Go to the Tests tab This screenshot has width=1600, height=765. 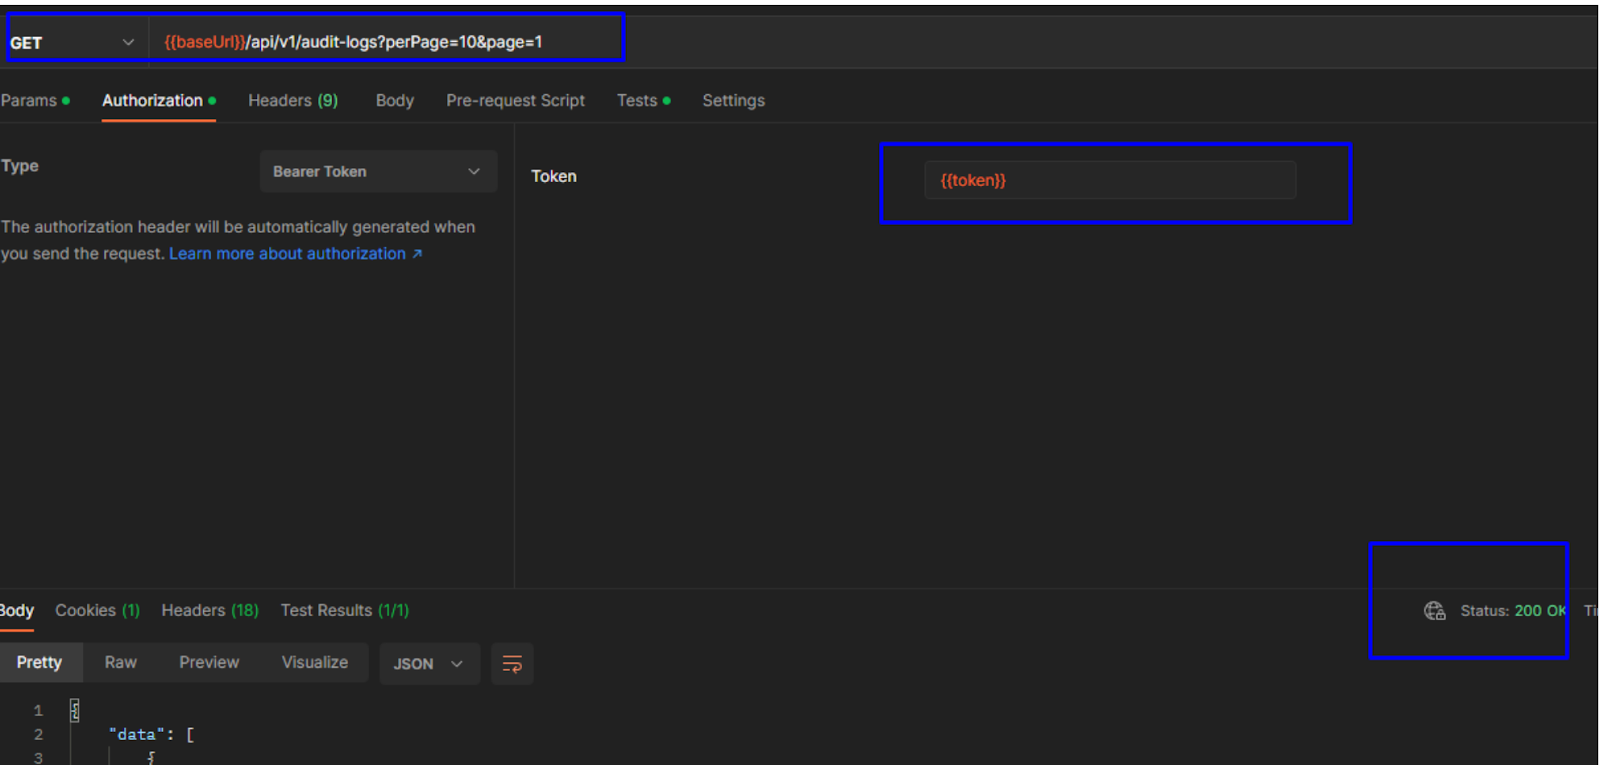[x=637, y=101]
